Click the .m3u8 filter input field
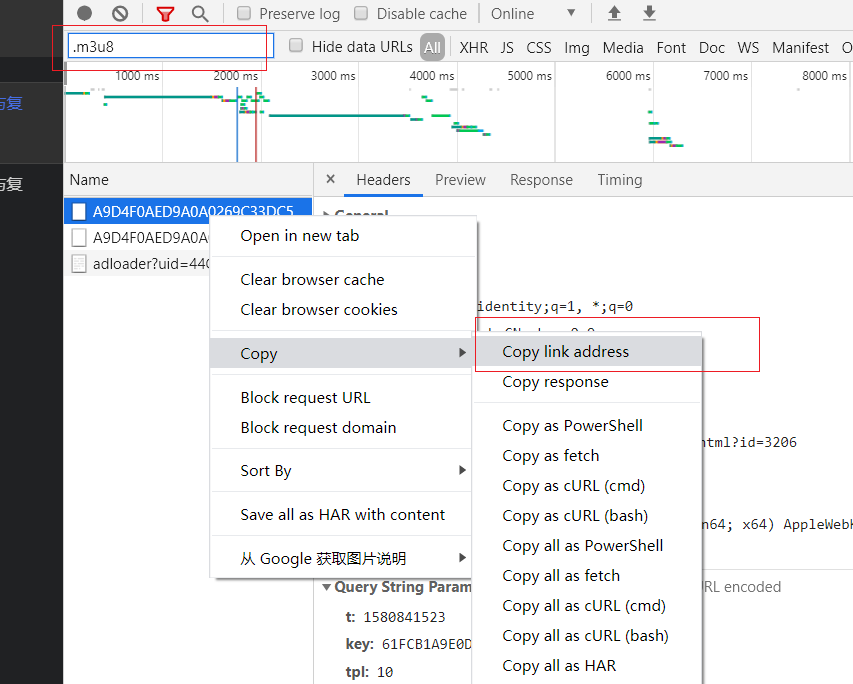Image resolution: width=853 pixels, height=684 pixels. (x=170, y=46)
